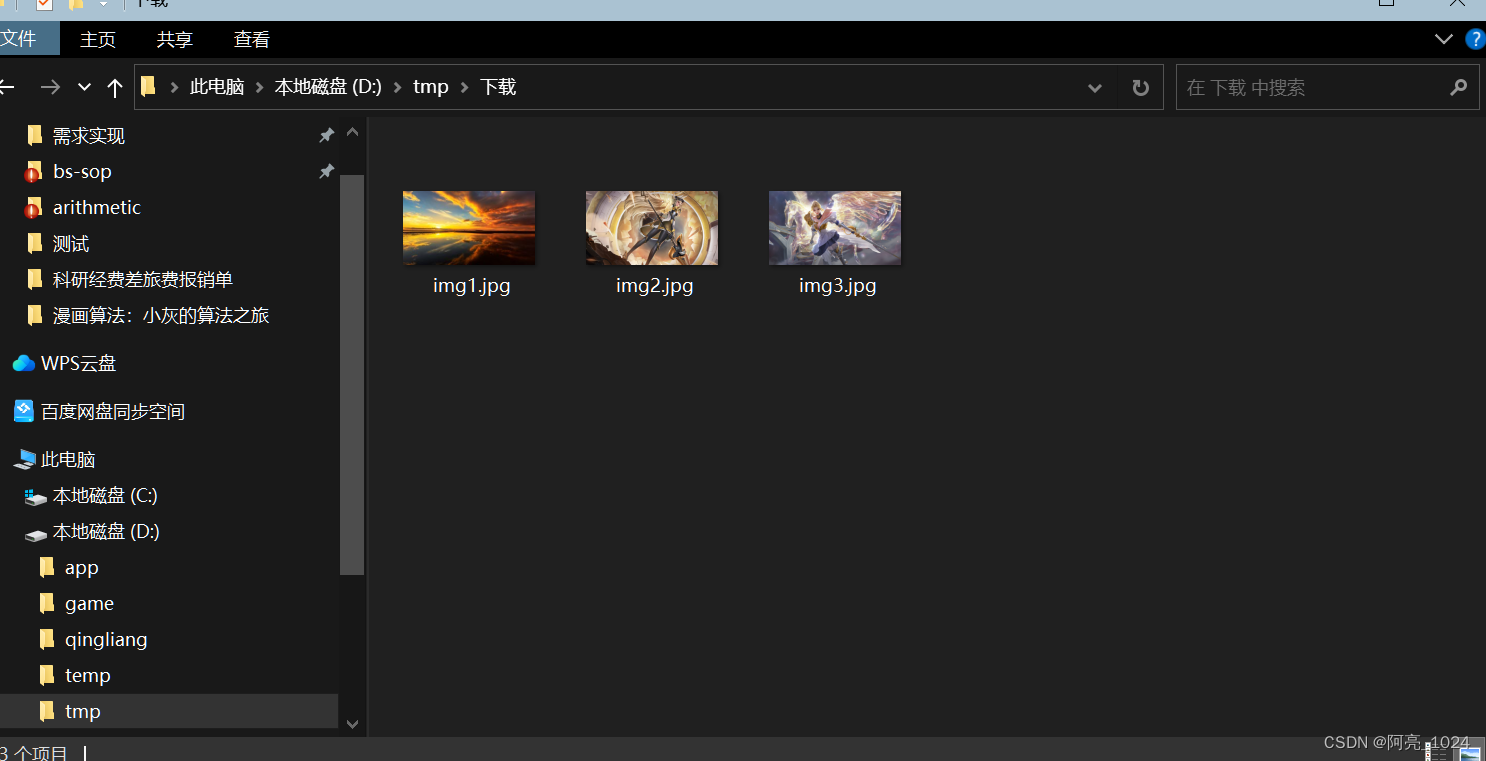Click the arithmetic folder error icon
This screenshot has width=1486, height=761.
(34, 208)
